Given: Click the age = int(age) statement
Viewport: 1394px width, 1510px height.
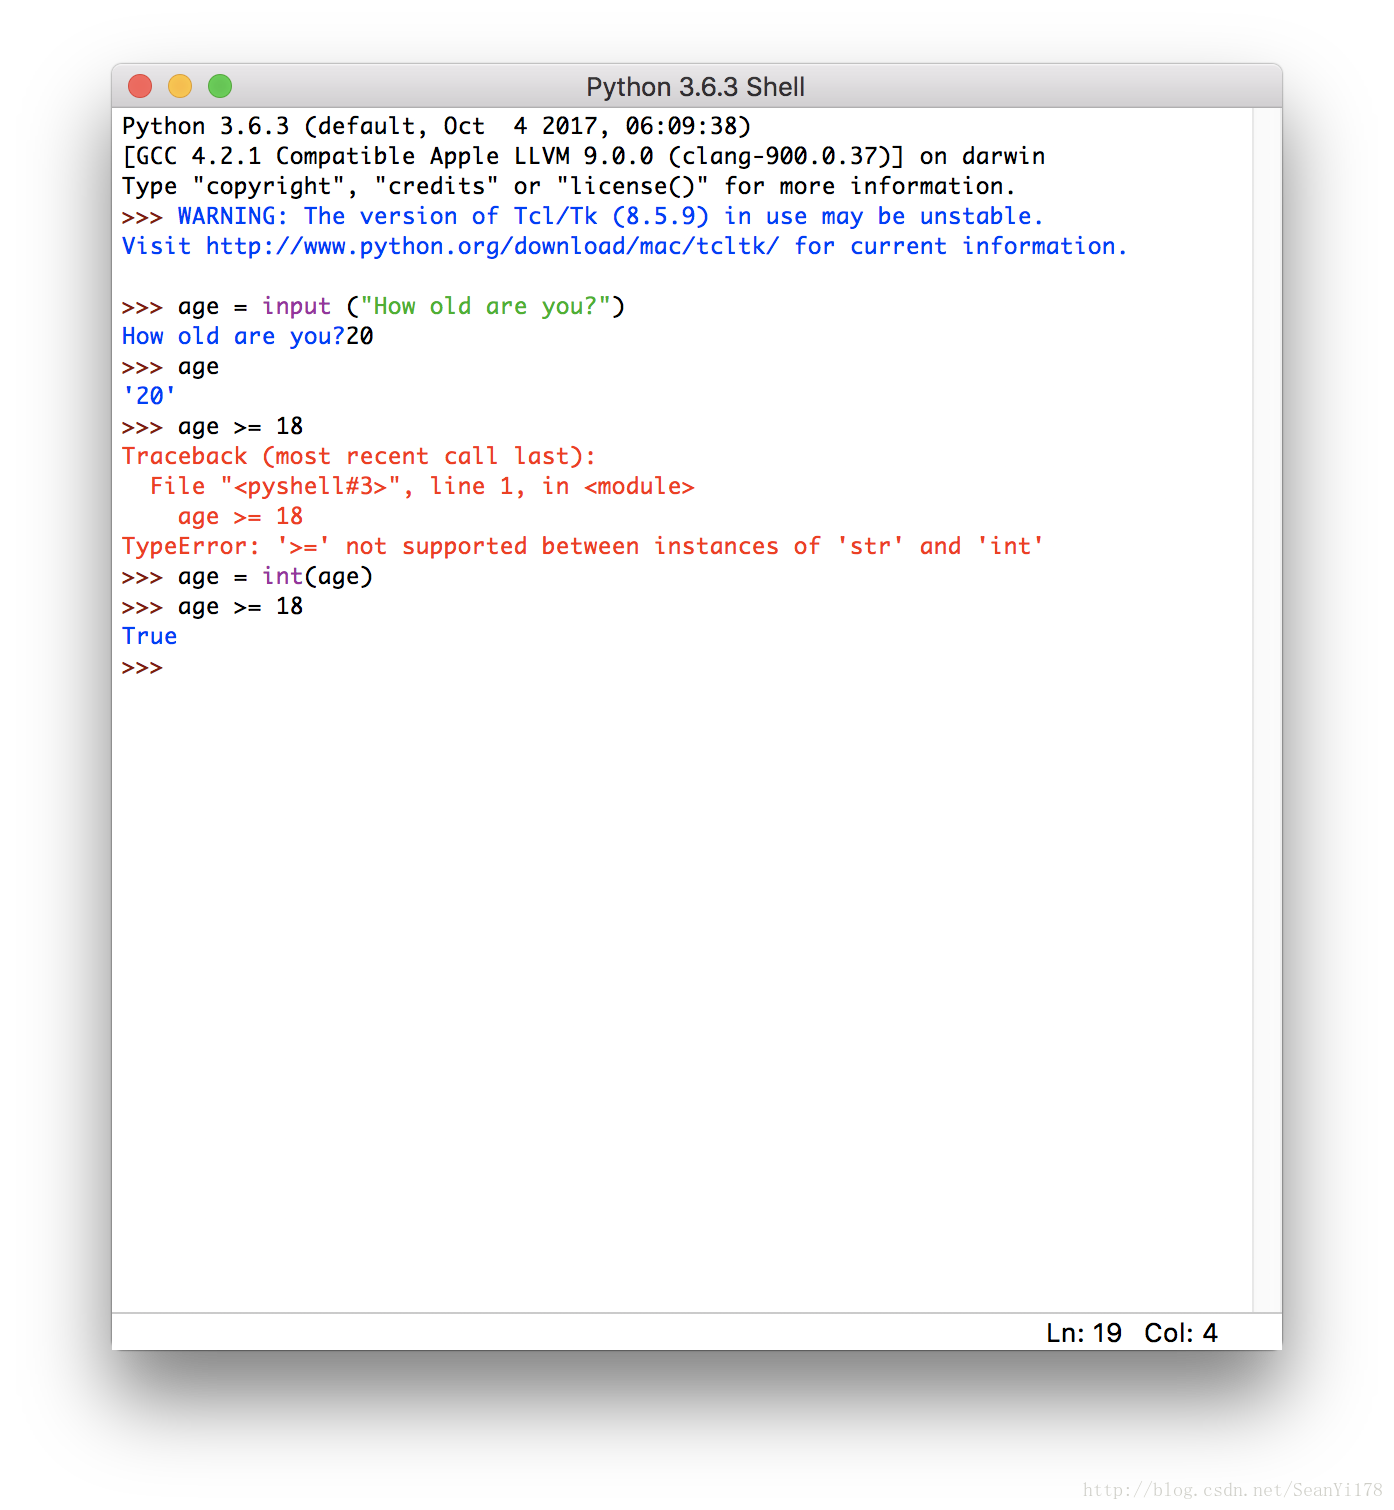Looking at the screenshot, I should pos(275,576).
